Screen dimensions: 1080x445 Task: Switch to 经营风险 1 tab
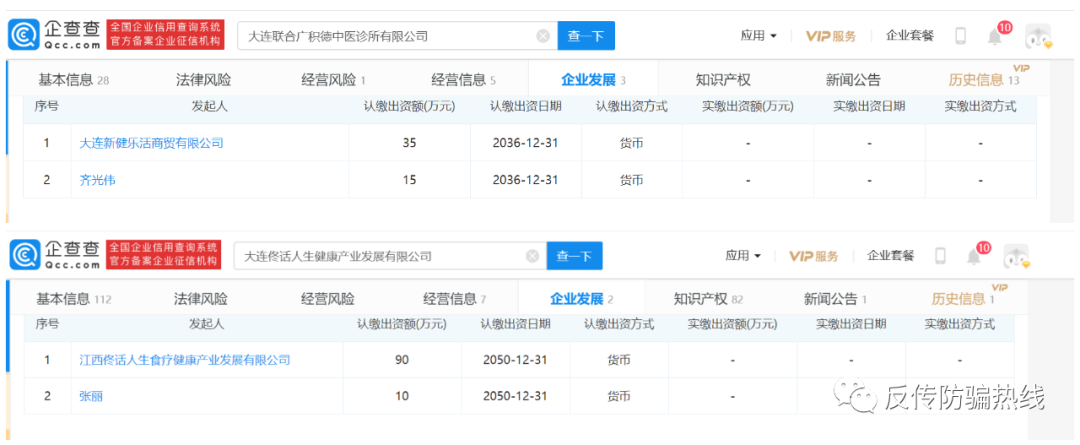coord(333,80)
